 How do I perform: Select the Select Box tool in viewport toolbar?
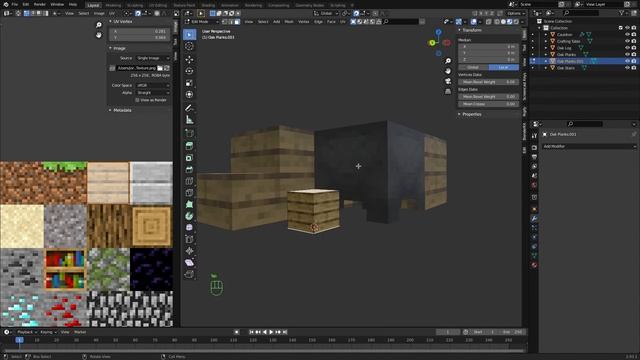(x=189, y=35)
